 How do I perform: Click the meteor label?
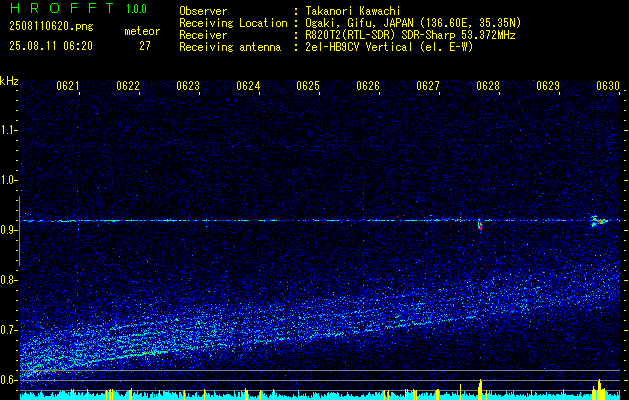coord(142,31)
